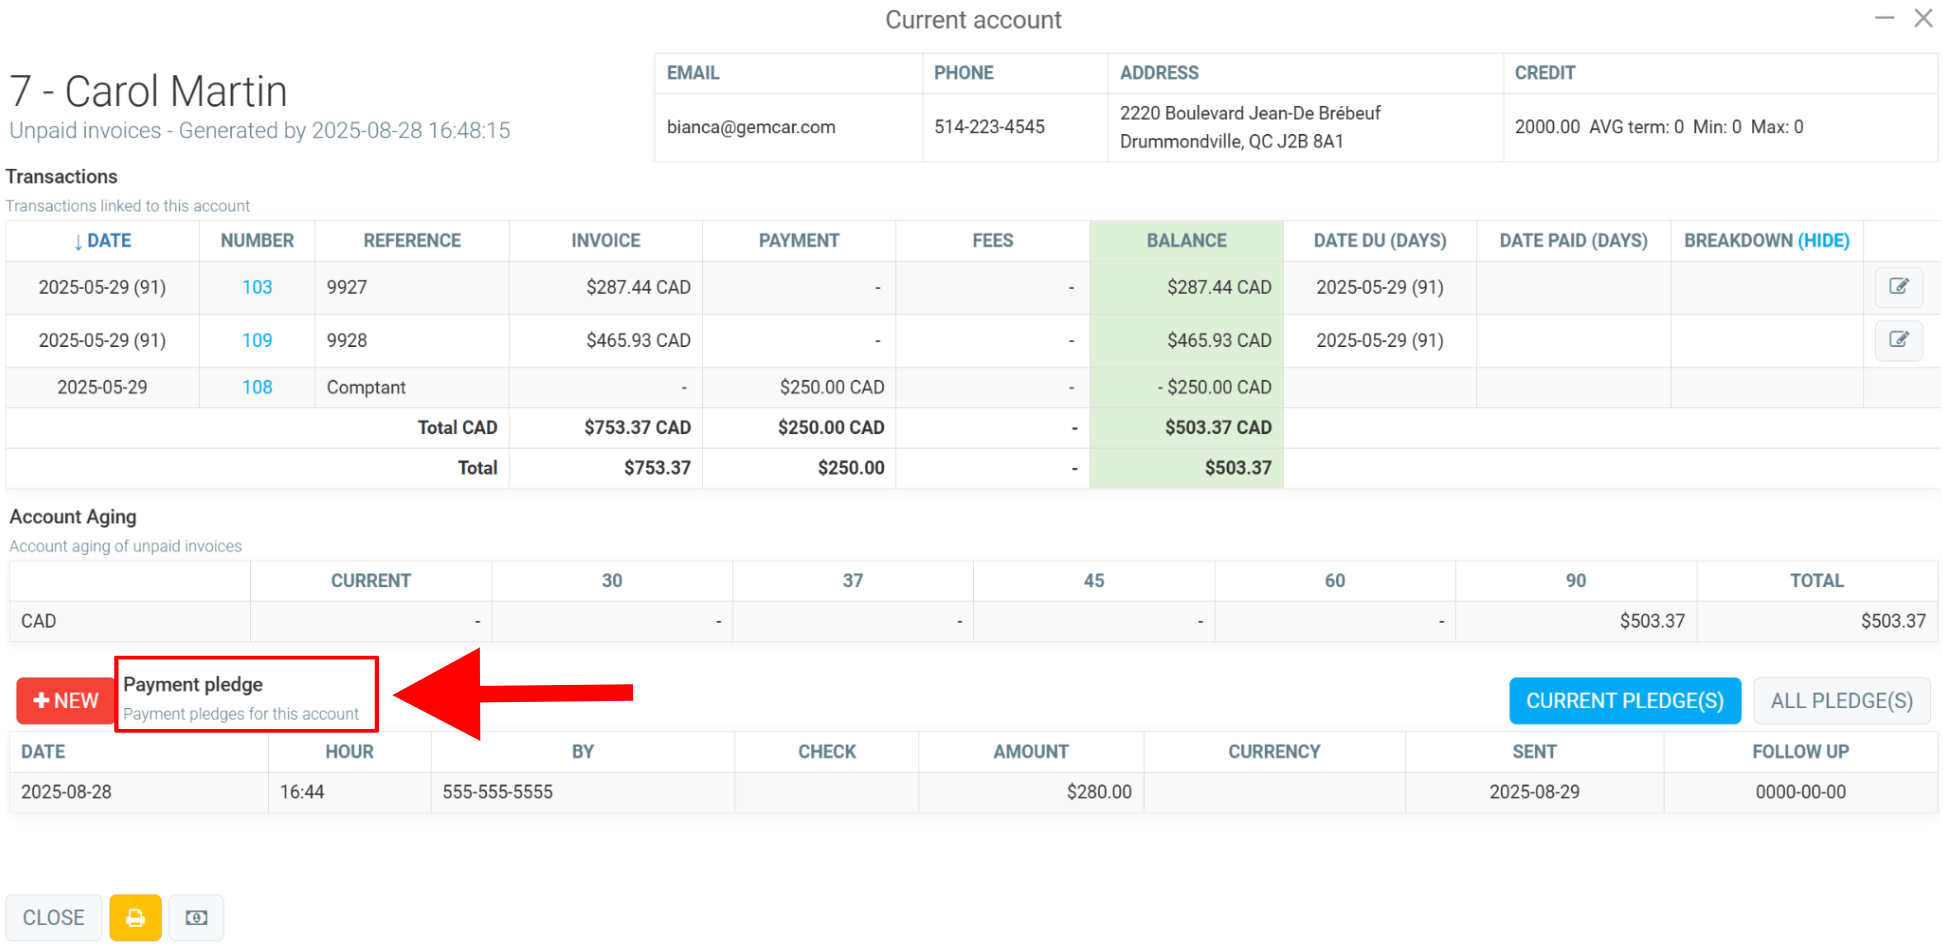This screenshot has height=948, width=1943.
Task: Minimize the Current account window
Action: pyautogui.click(x=1884, y=18)
